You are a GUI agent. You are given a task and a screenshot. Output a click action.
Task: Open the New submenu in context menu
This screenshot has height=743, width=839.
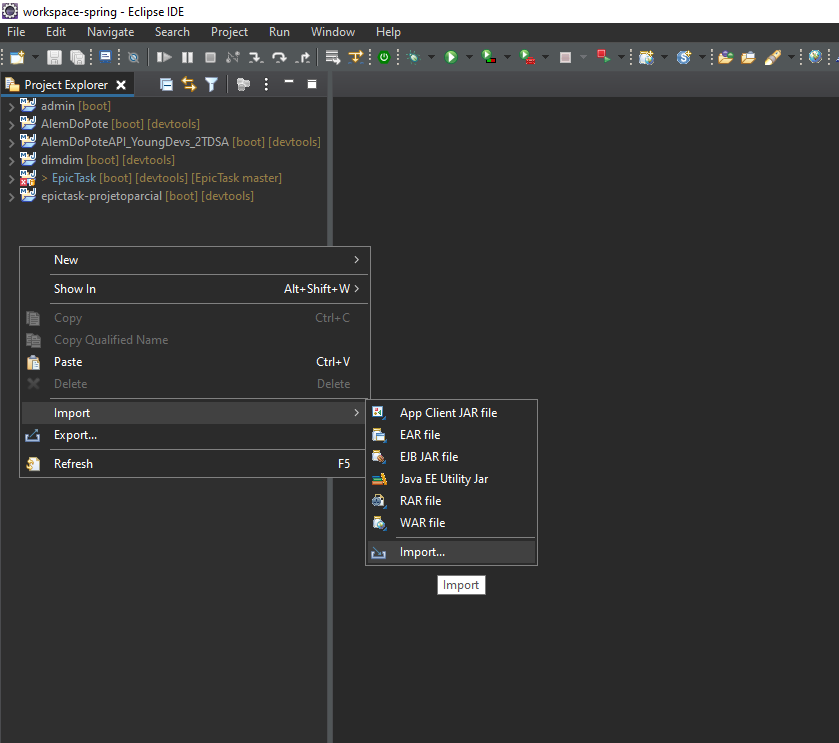point(195,260)
